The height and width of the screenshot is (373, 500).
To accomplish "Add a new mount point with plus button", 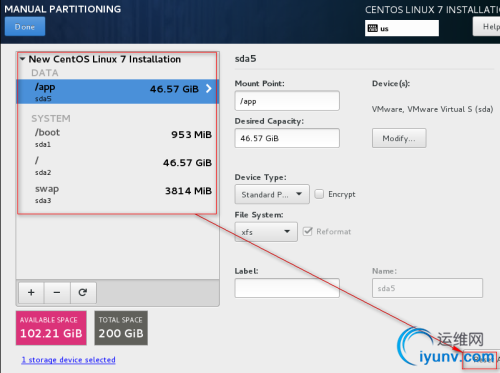I will click(31, 293).
